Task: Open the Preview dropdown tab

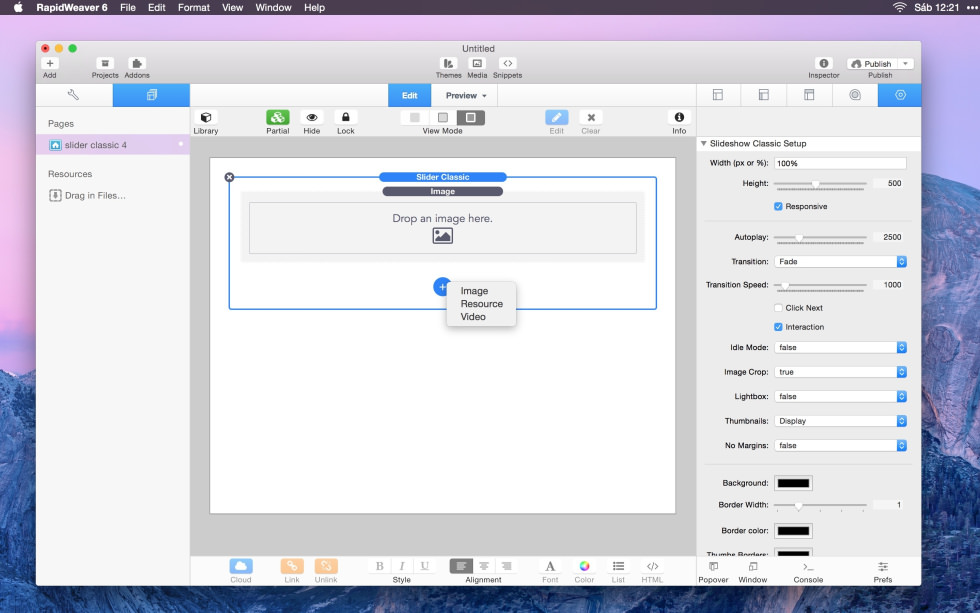Action: 464,96
